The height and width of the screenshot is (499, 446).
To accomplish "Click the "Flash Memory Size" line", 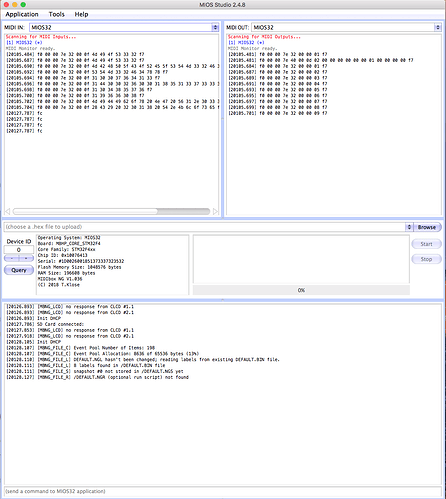I will pos(79,267).
